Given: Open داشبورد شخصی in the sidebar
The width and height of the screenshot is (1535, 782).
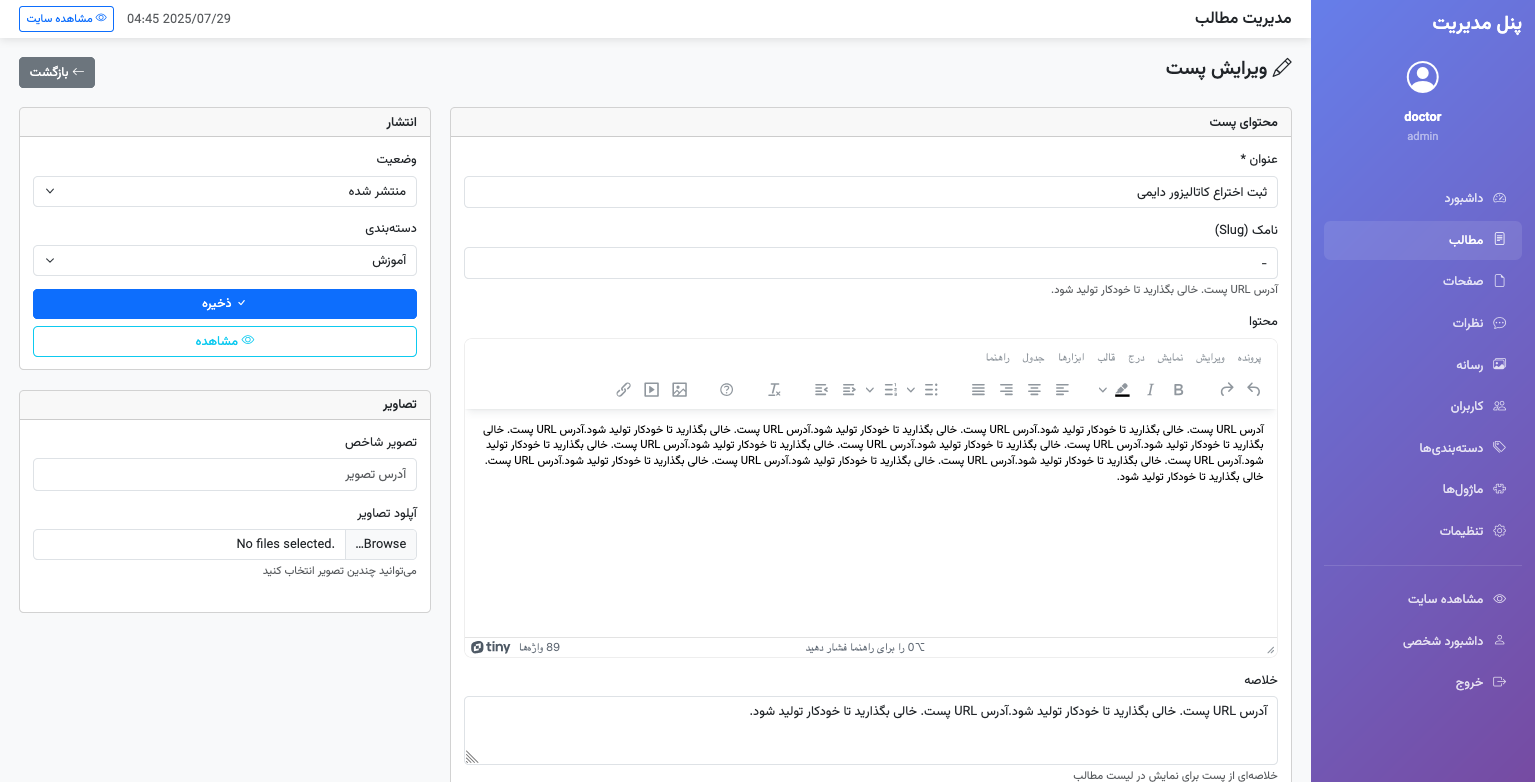Looking at the screenshot, I should click(x=1422, y=641).
